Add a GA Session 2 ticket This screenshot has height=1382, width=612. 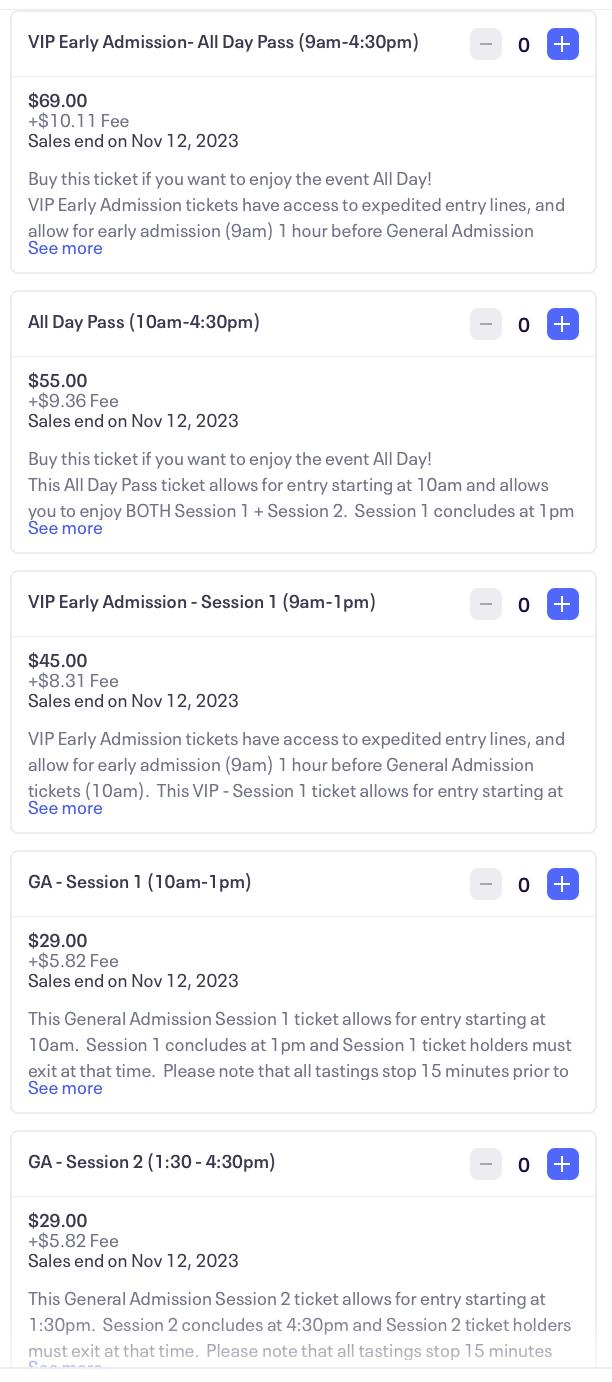pos(562,1164)
